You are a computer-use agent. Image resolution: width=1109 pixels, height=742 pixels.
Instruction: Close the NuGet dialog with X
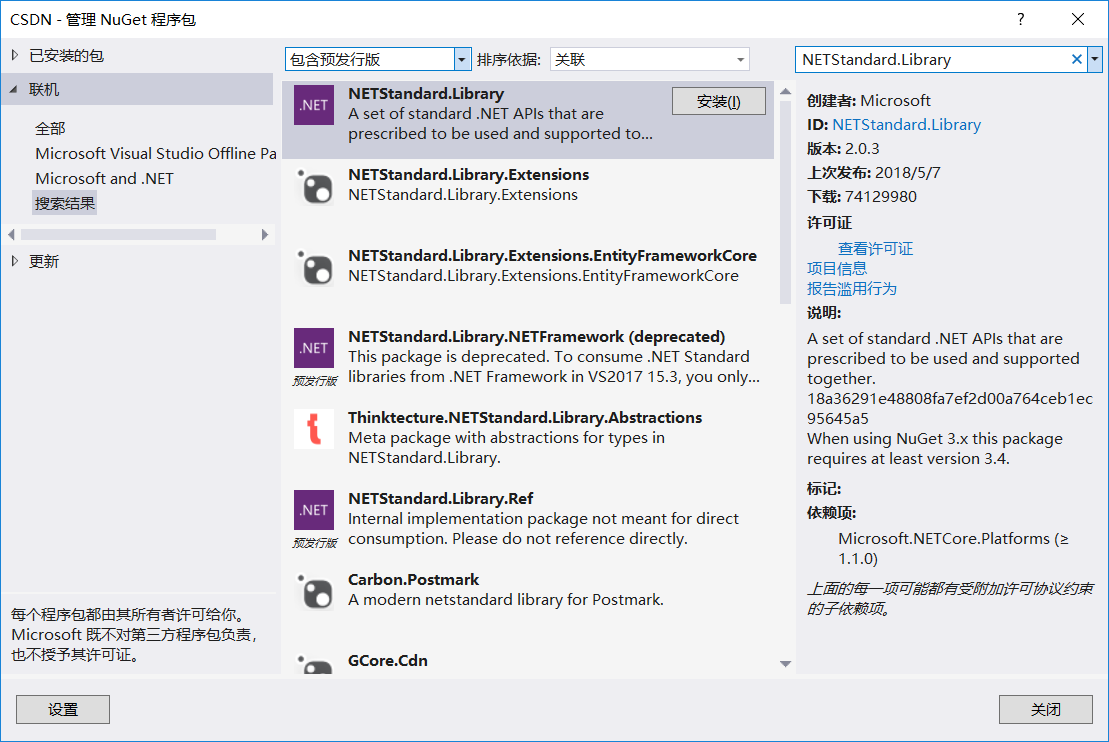(1077, 19)
